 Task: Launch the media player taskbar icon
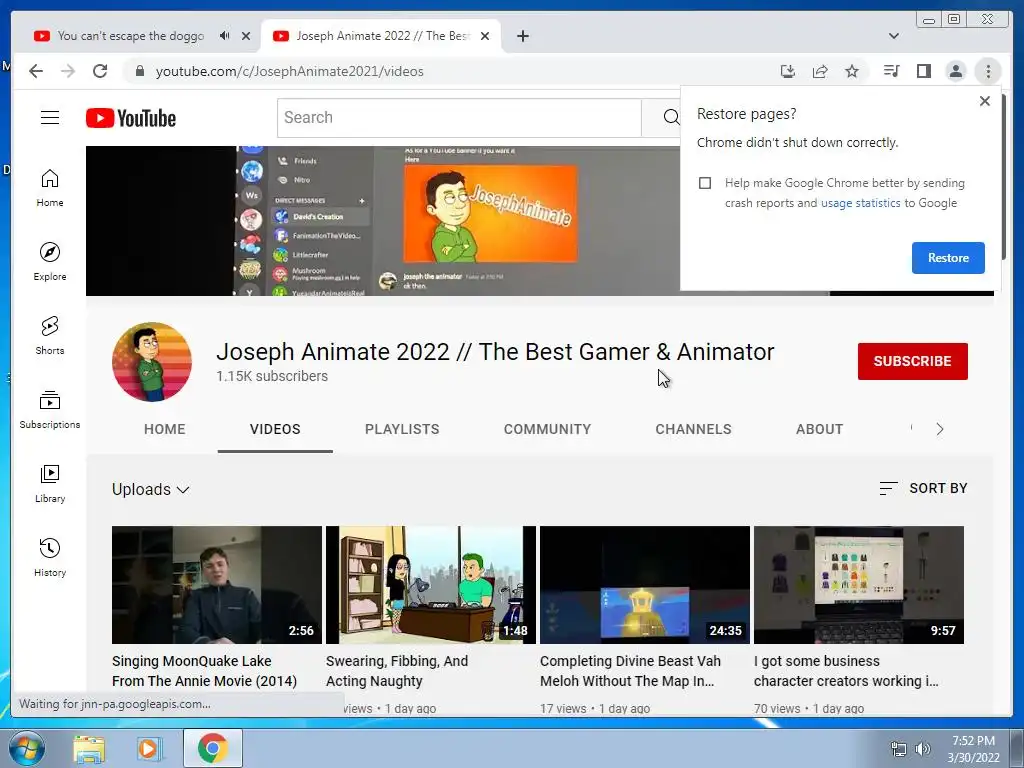(x=148, y=748)
